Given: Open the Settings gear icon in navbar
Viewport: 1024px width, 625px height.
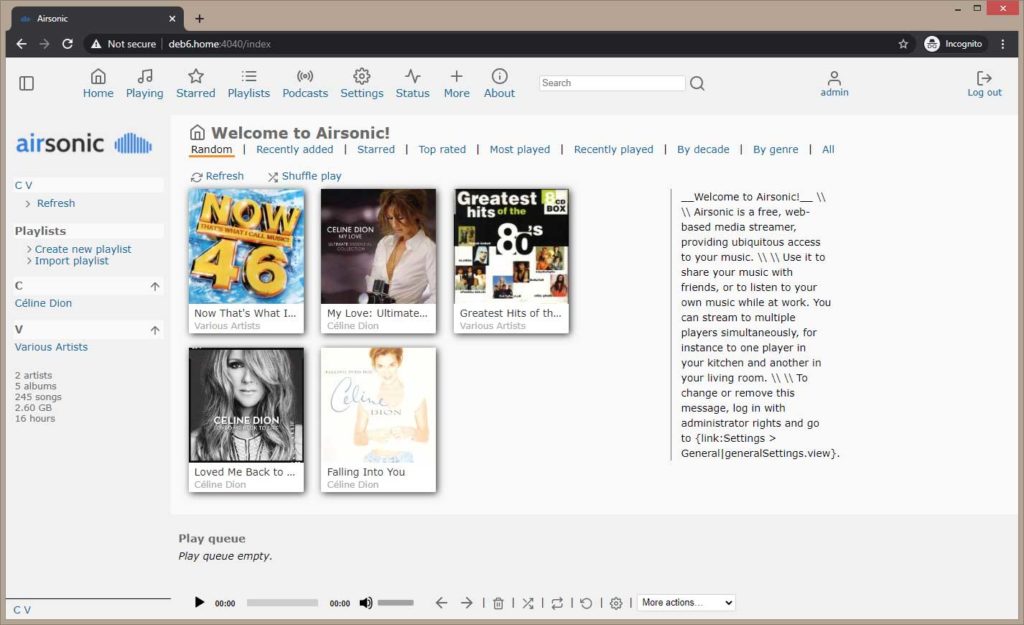Looking at the screenshot, I should click(362, 76).
